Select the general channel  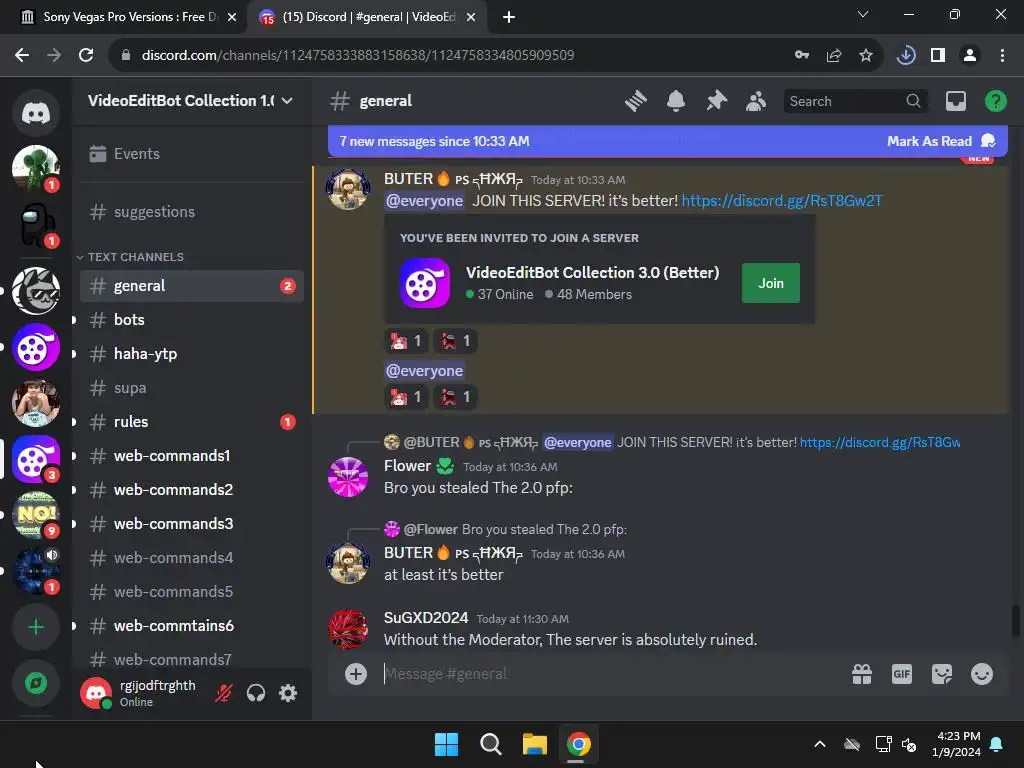[191, 286]
